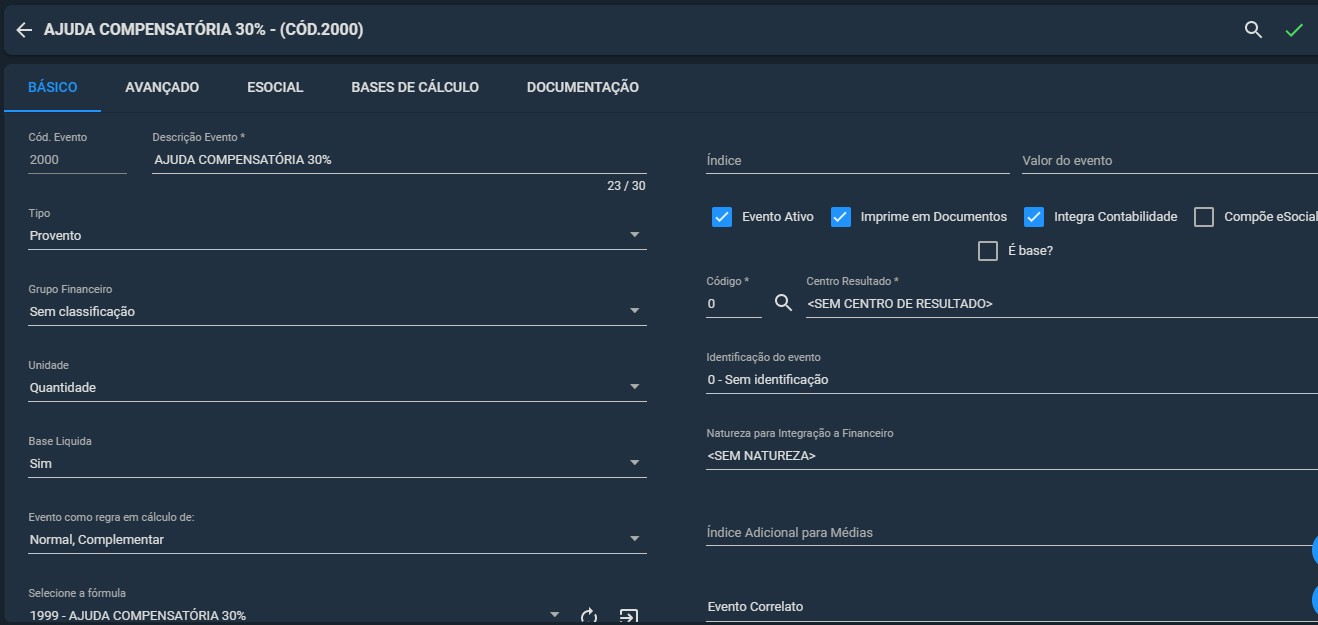Select the ESOCIAL tab
Screen dimensions: 1318x625
275,87
